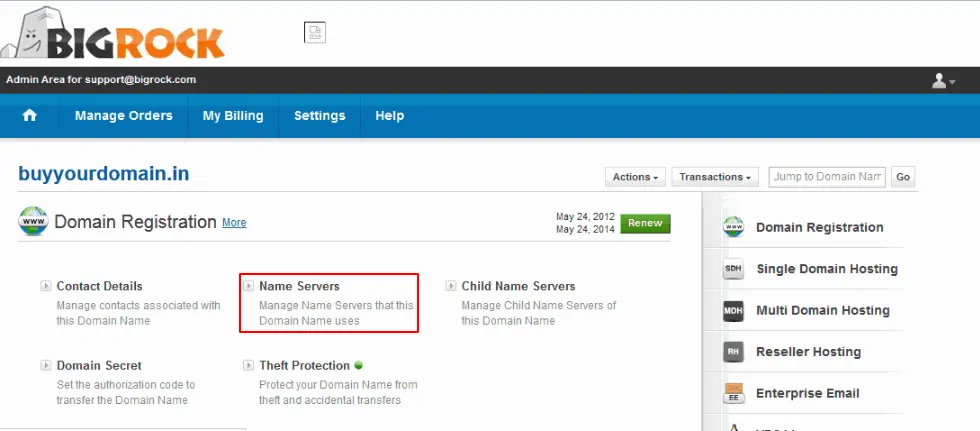Open Name Servers section
The image size is (980, 431).
(x=299, y=286)
